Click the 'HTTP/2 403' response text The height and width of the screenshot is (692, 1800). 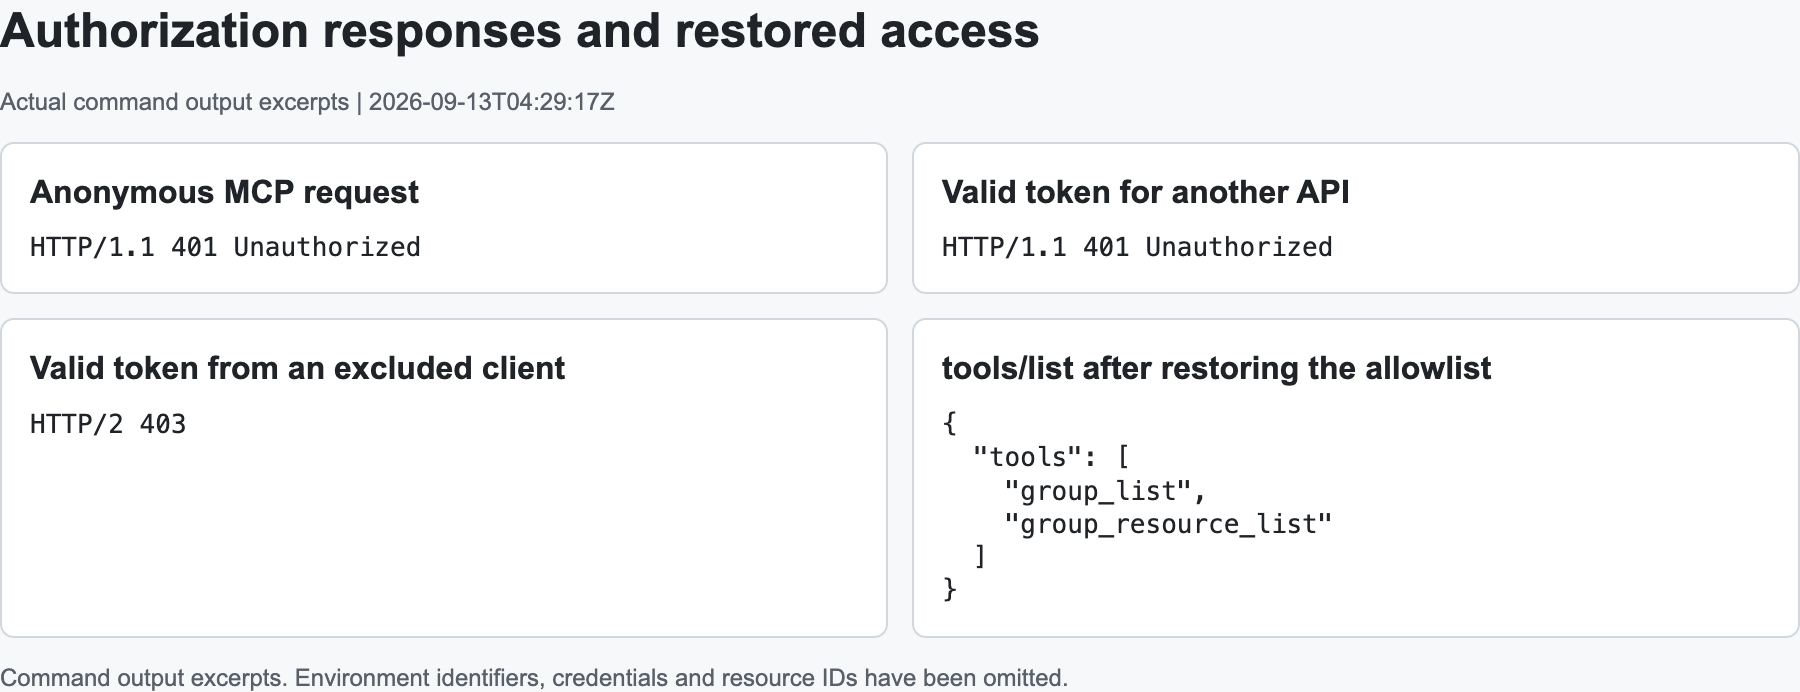[x=108, y=424]
